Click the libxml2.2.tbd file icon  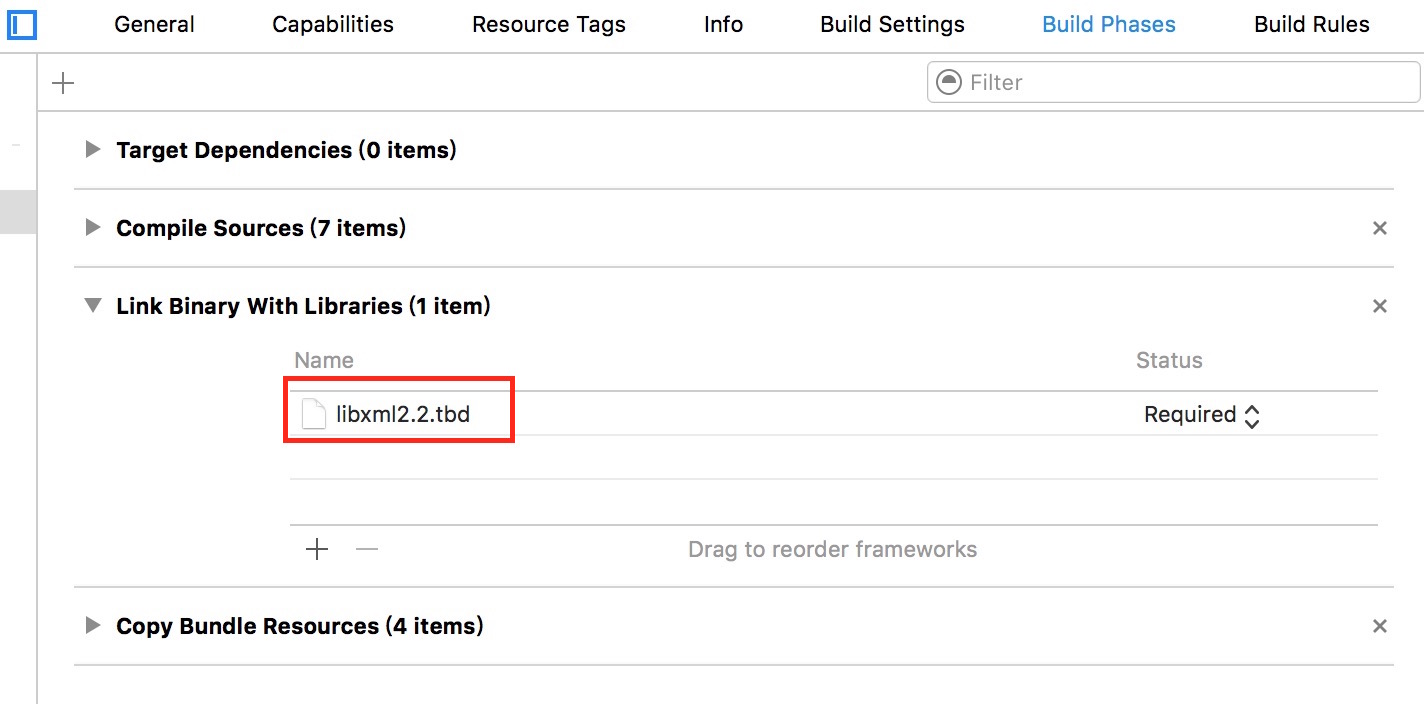(314, 414)
